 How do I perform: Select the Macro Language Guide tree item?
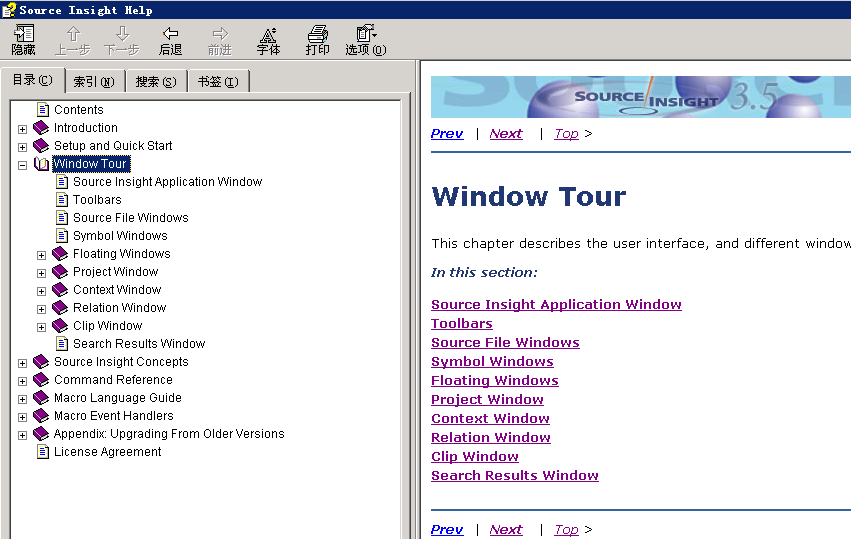(118, 398)
